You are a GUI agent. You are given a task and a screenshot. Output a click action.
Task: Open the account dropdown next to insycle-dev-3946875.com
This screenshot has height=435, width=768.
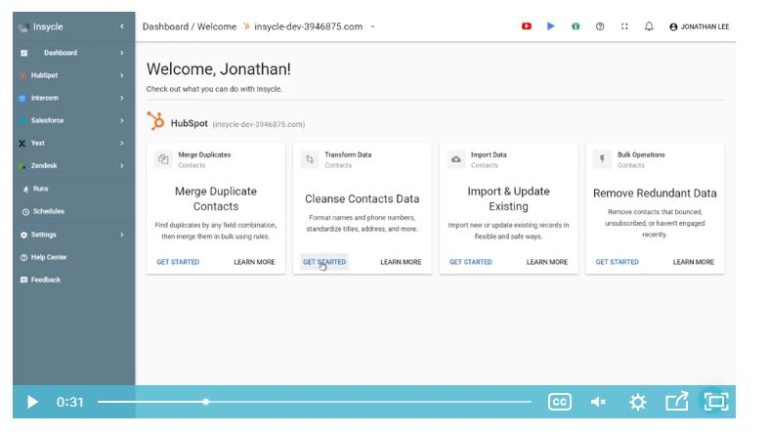point(373,27)
